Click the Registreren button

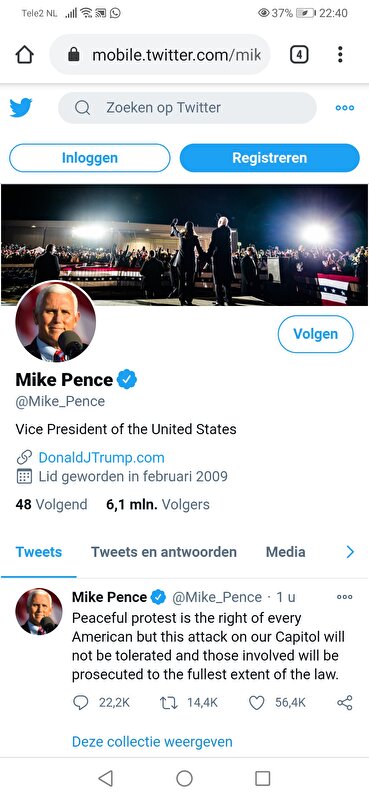click(x=269, y=158)
